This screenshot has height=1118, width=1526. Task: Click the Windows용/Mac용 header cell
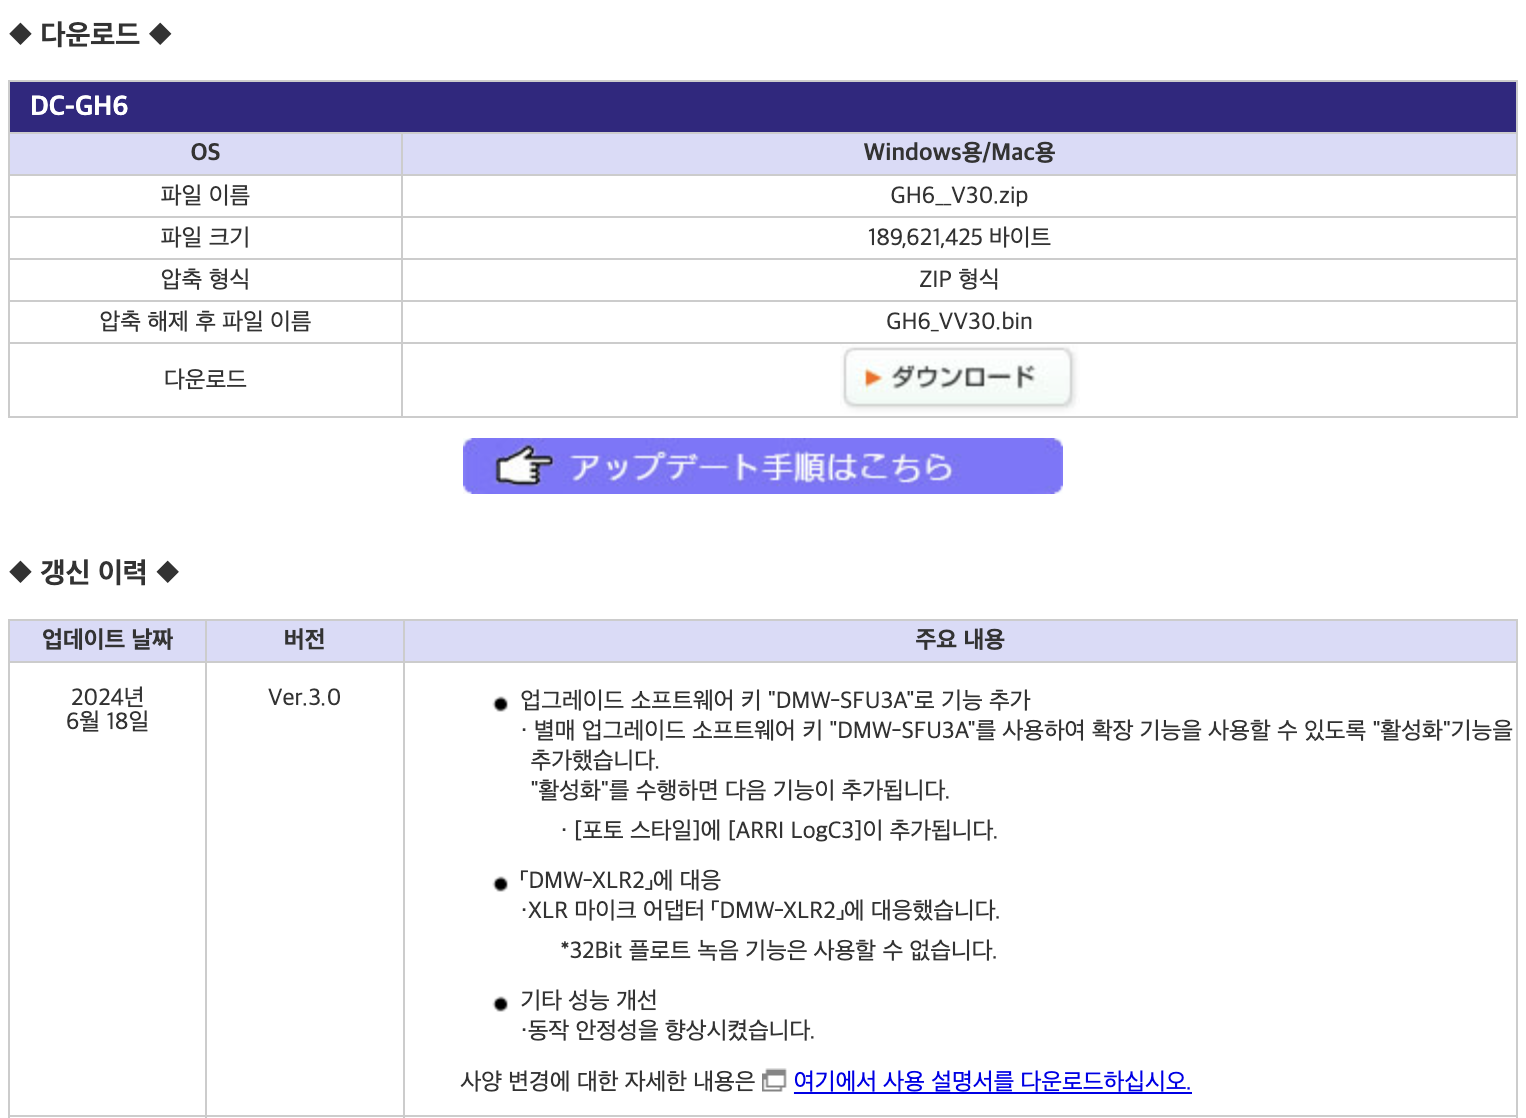tap(959, 153)
